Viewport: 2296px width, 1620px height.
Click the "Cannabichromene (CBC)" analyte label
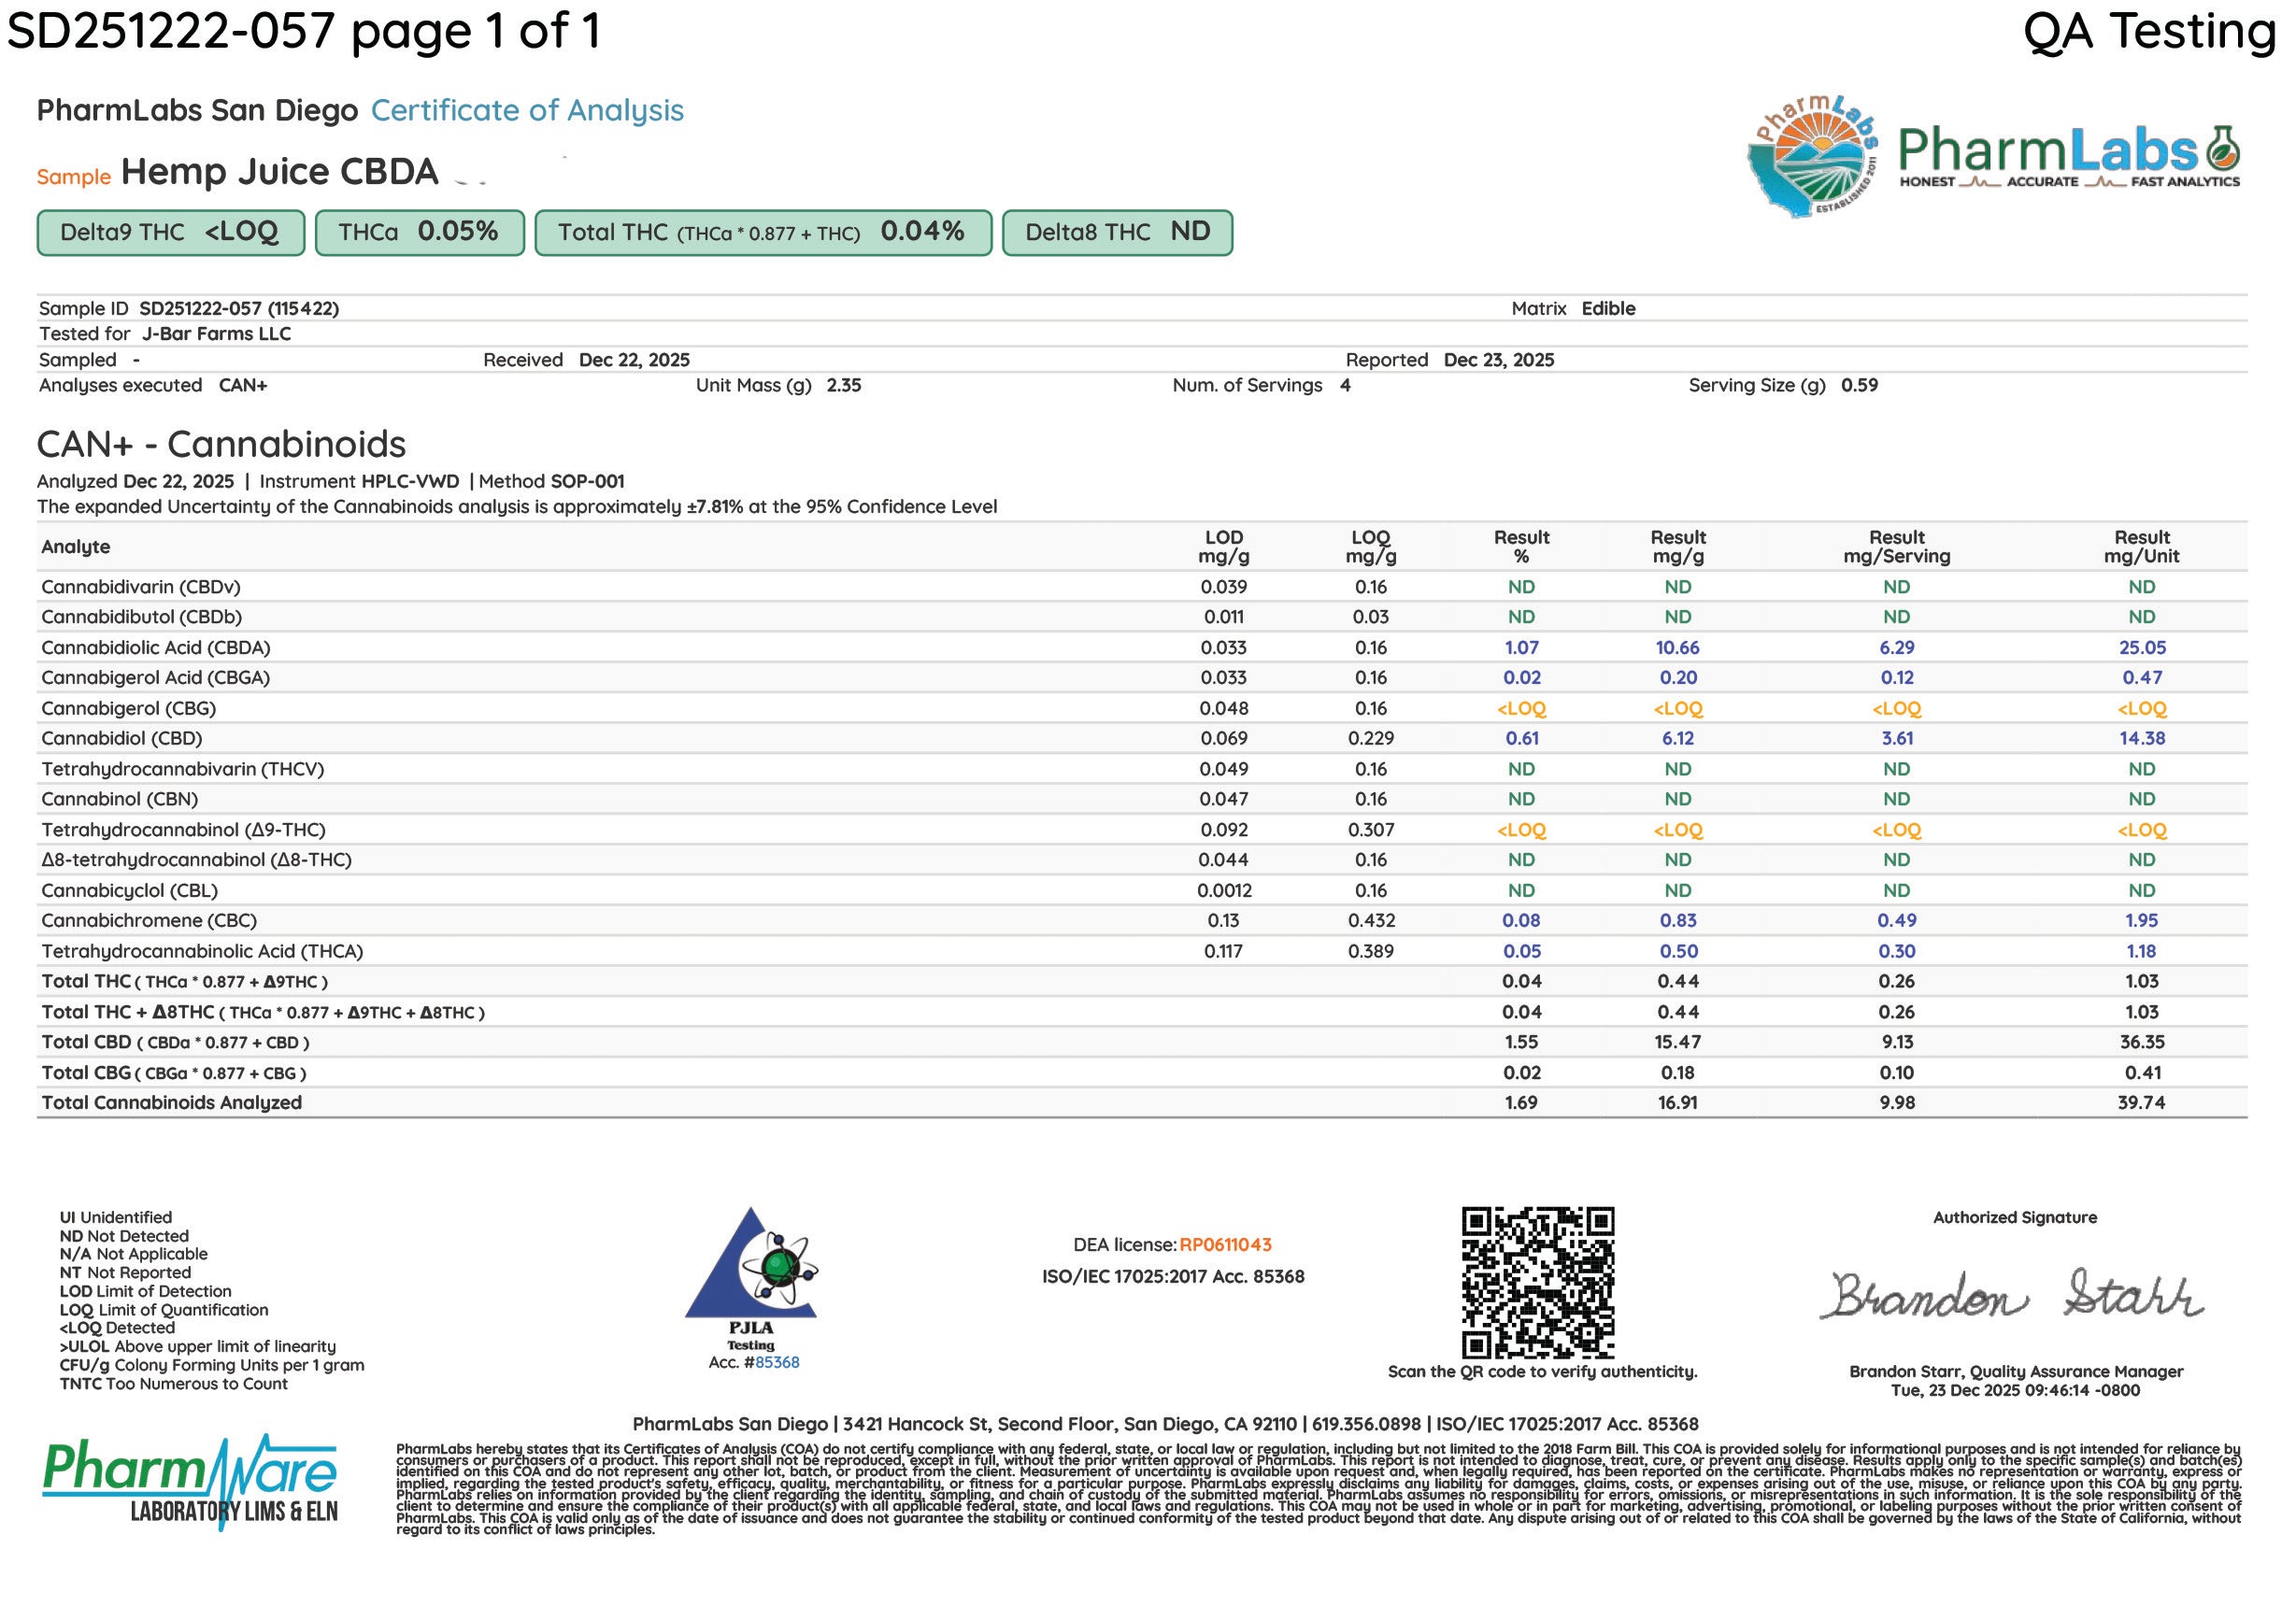149,921
